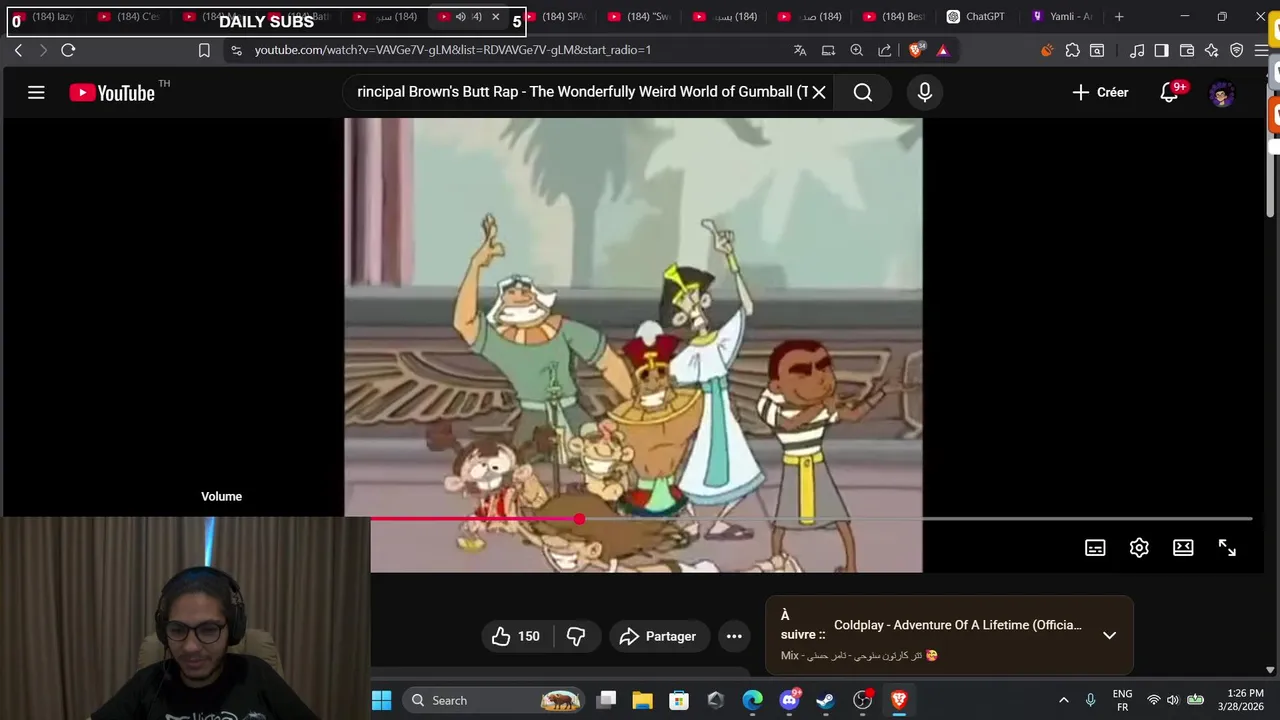Open the Windows Start menu
The image size is (1280, 720).
point(382,700)
